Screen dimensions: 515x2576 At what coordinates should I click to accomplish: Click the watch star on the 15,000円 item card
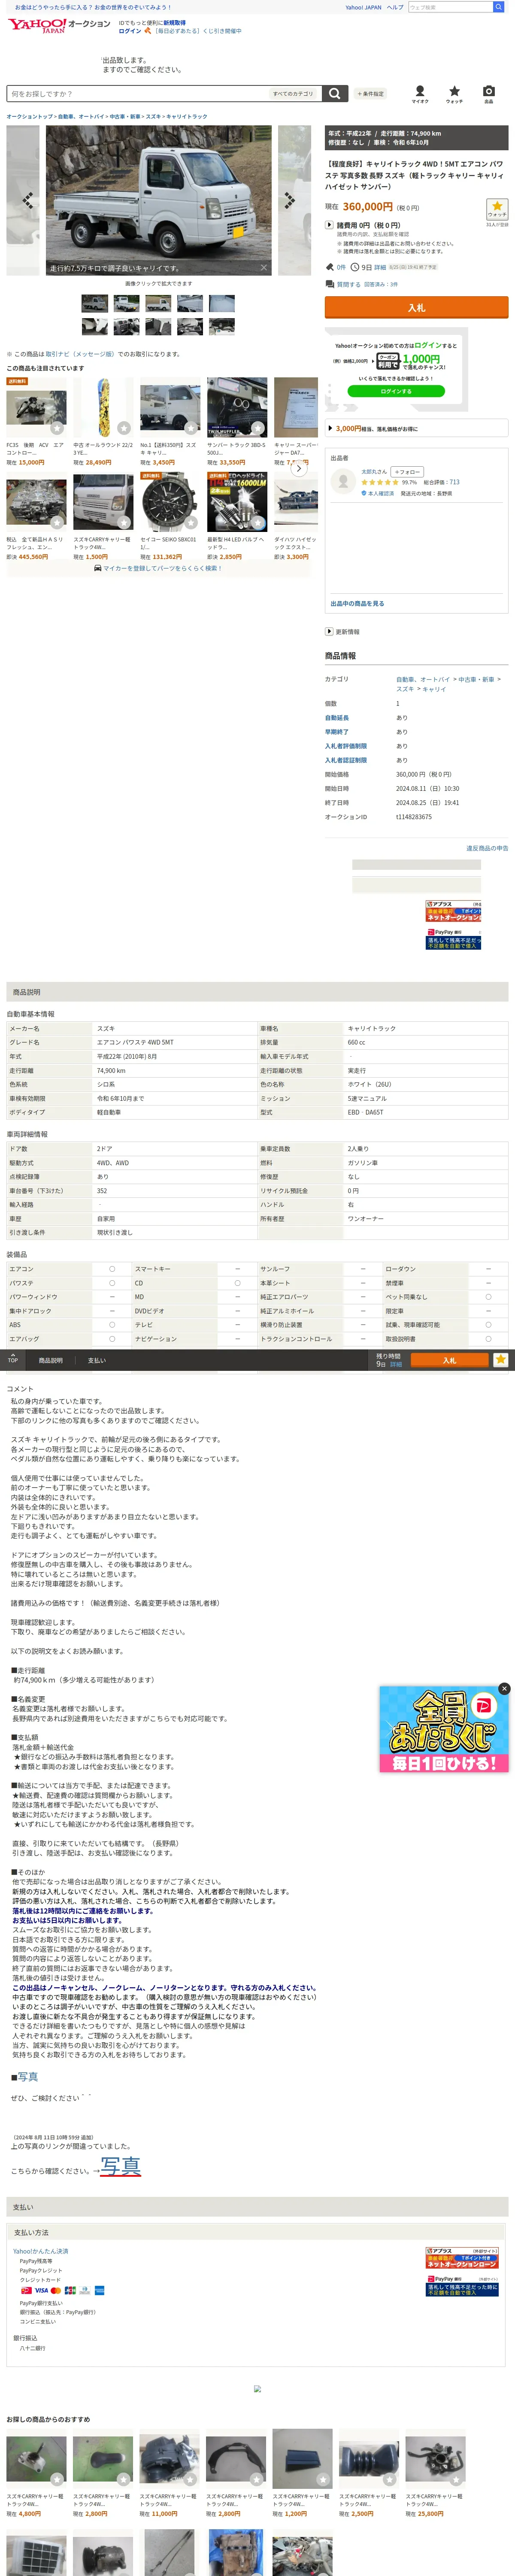click(57, 428)
